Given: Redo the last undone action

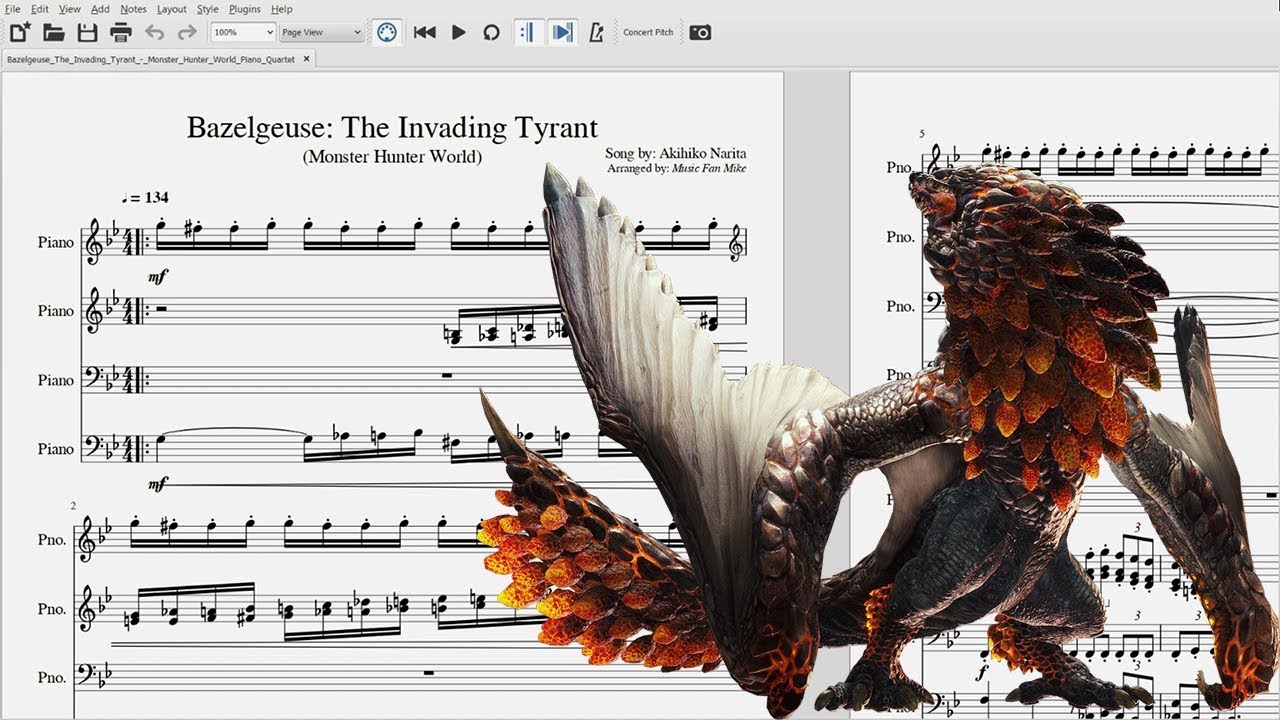Looking at the screenshot, I should pos(187,32).
